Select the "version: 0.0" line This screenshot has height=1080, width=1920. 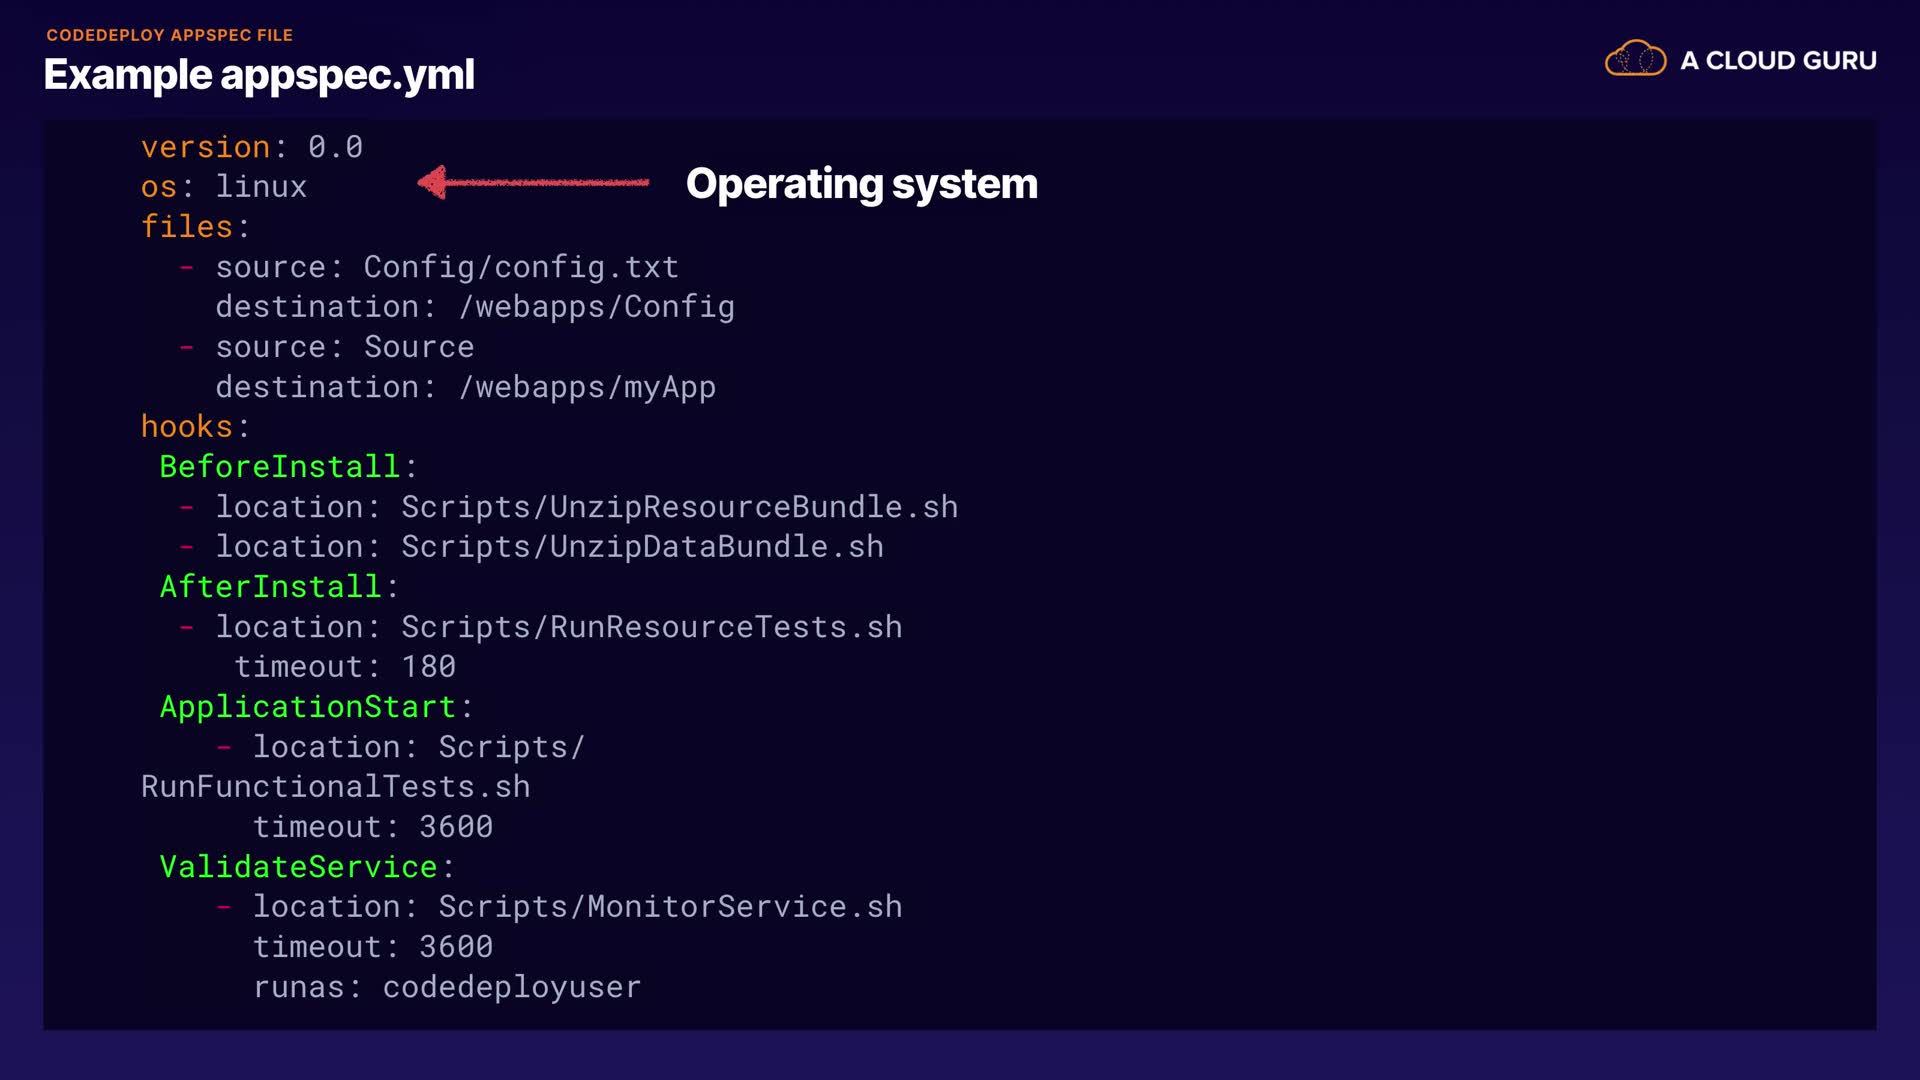(x=251, y=147)
